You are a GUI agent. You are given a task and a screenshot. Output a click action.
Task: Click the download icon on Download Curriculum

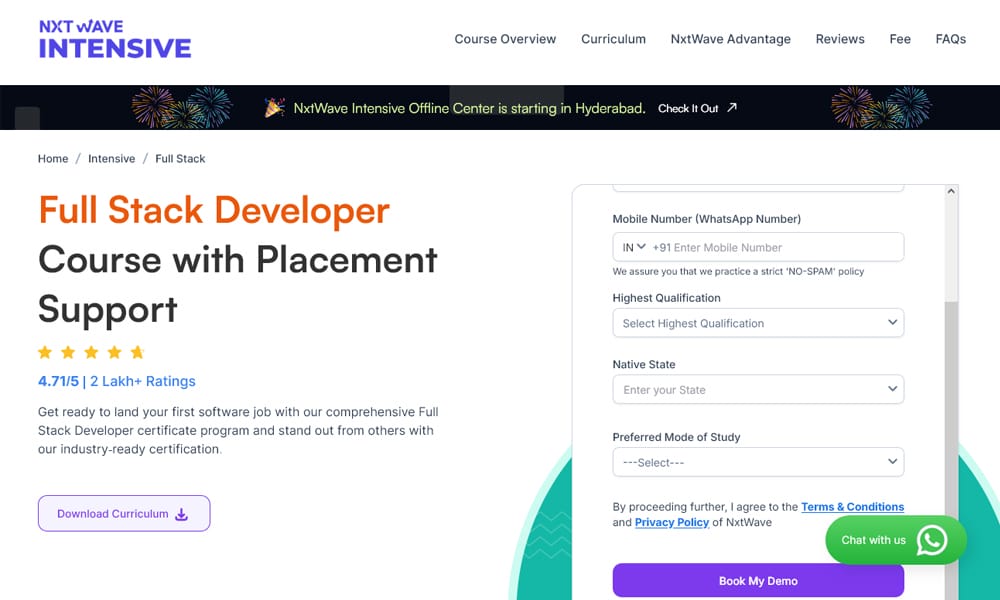click(x=181, y=513)
